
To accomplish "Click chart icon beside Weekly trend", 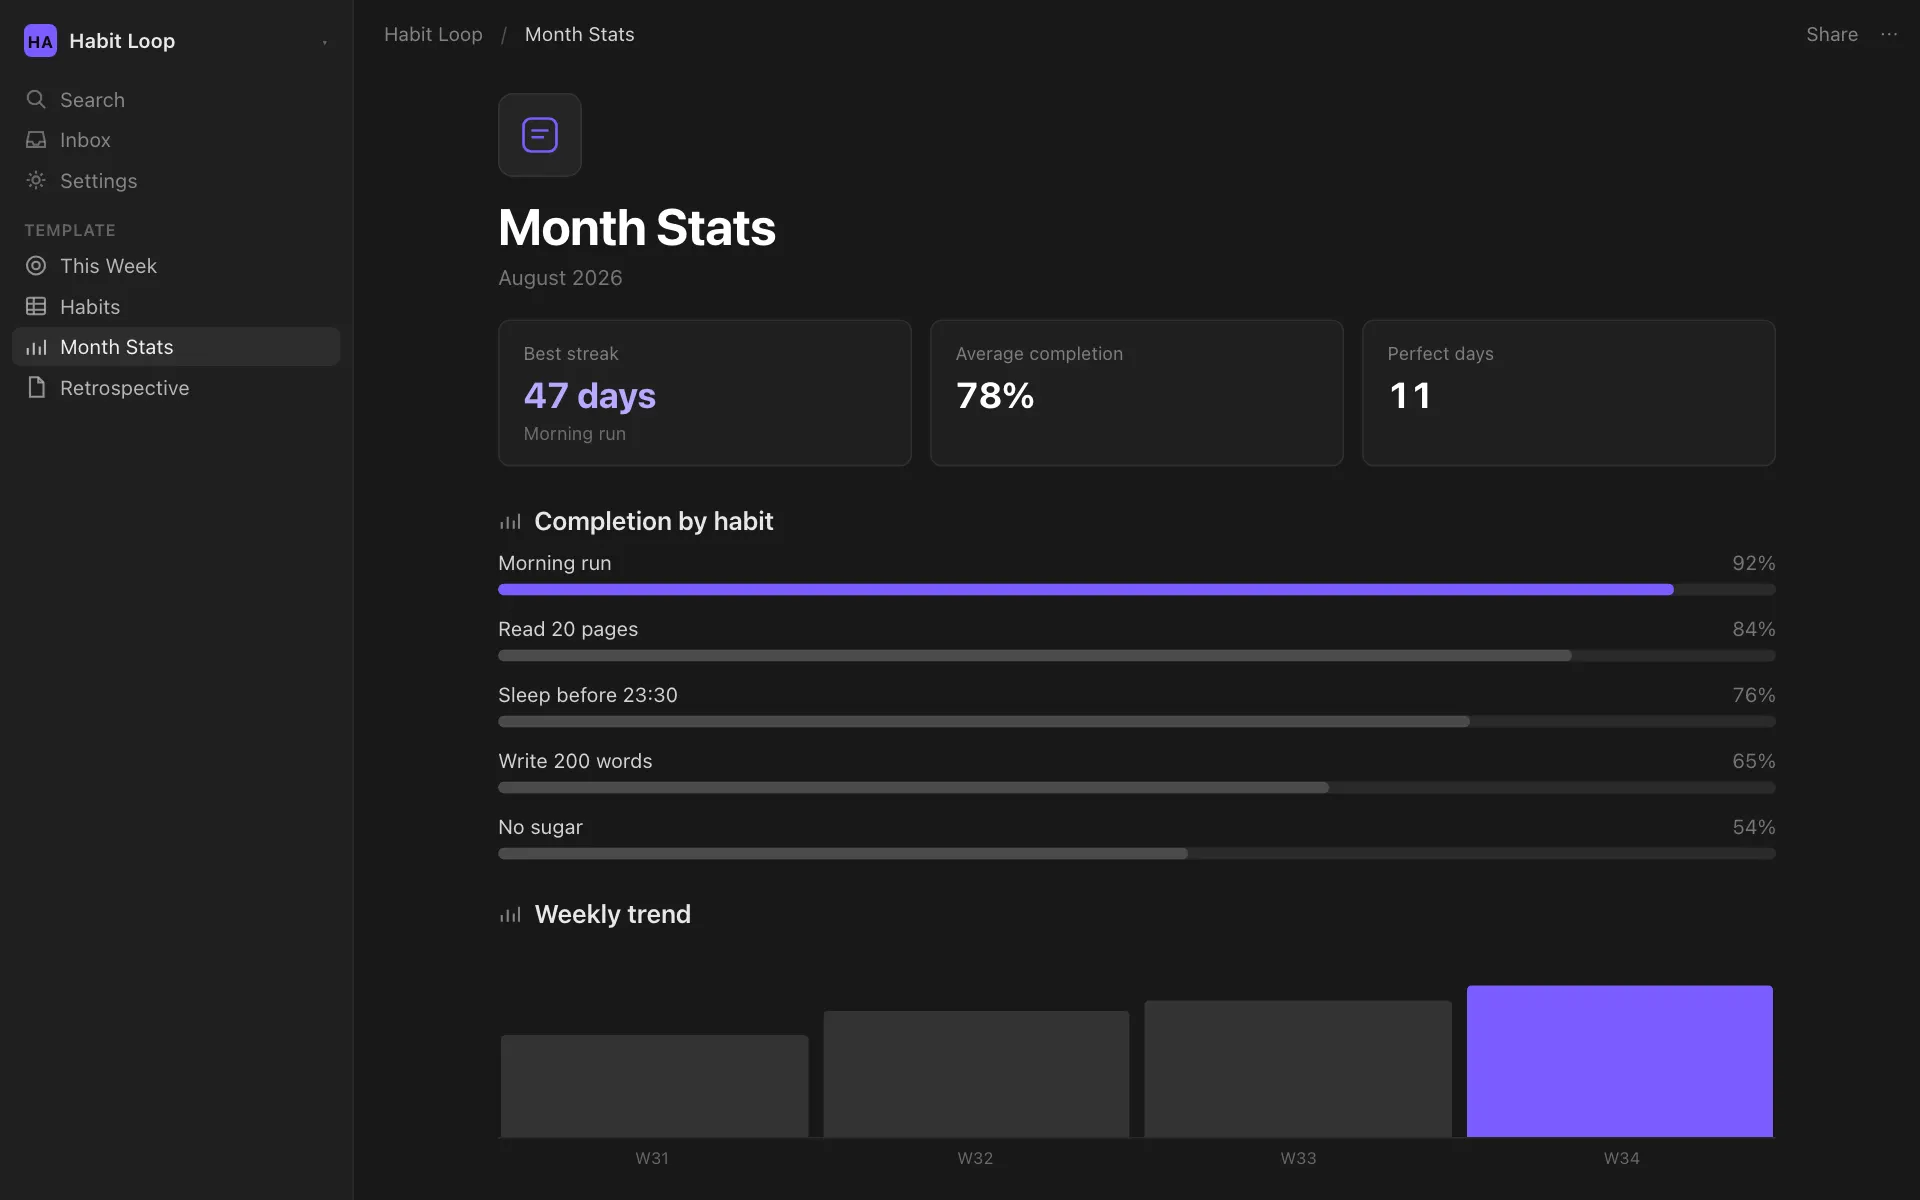I will point(510,915).
